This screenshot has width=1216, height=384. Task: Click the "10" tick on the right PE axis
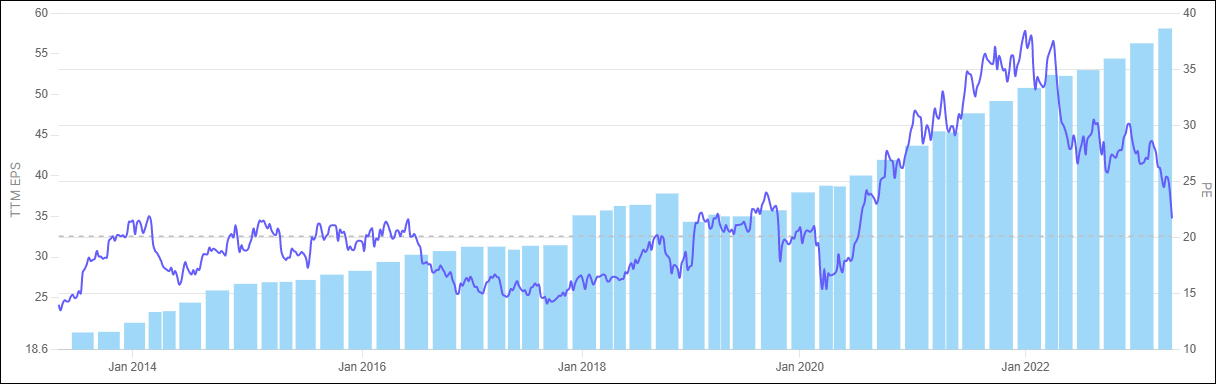1189,349
